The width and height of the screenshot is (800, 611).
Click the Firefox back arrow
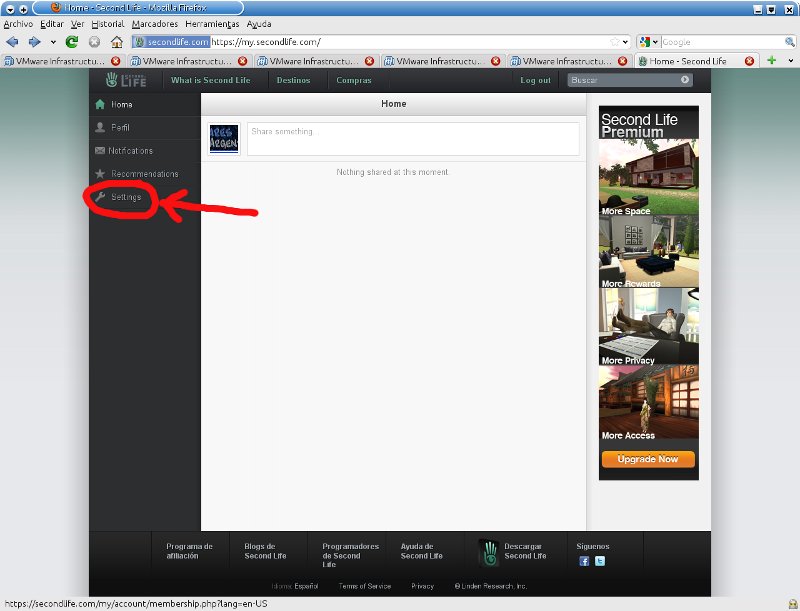coord(12,42)
